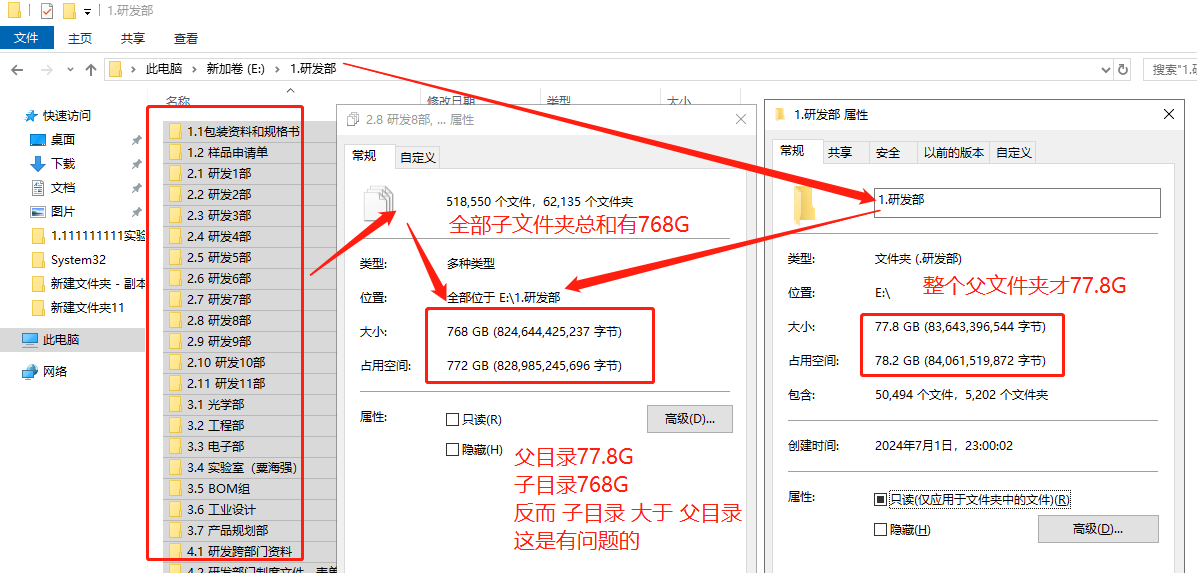Toggle 隐藏(H) checkbox in the 1.研发部 属性 dialog
This screenshot has height=573, width=1197.
[x=880, y=529]
